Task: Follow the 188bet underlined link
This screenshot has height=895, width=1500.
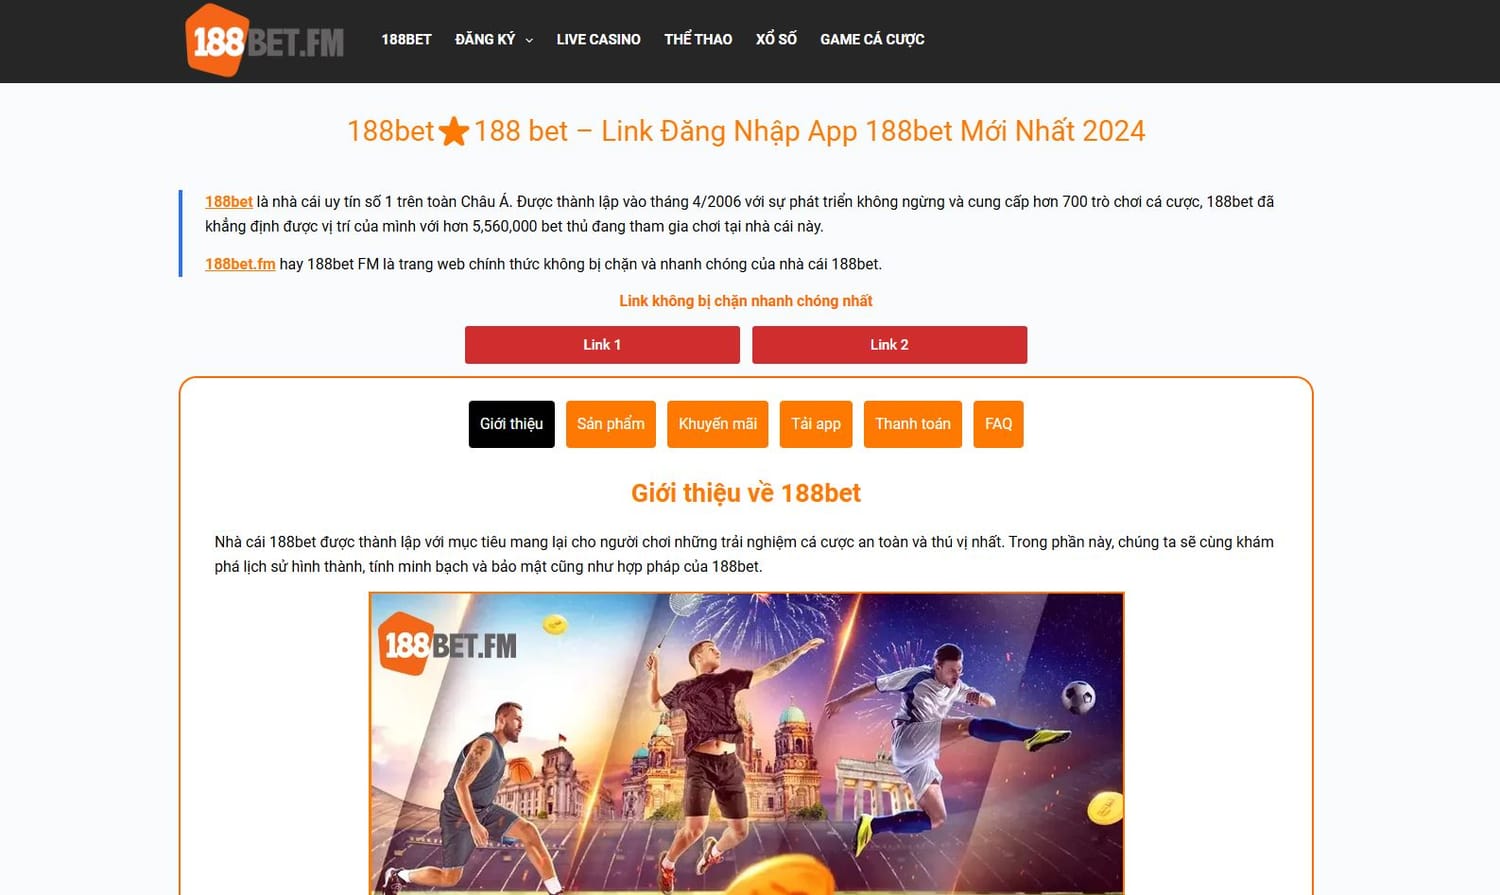Action: (229, 202)
